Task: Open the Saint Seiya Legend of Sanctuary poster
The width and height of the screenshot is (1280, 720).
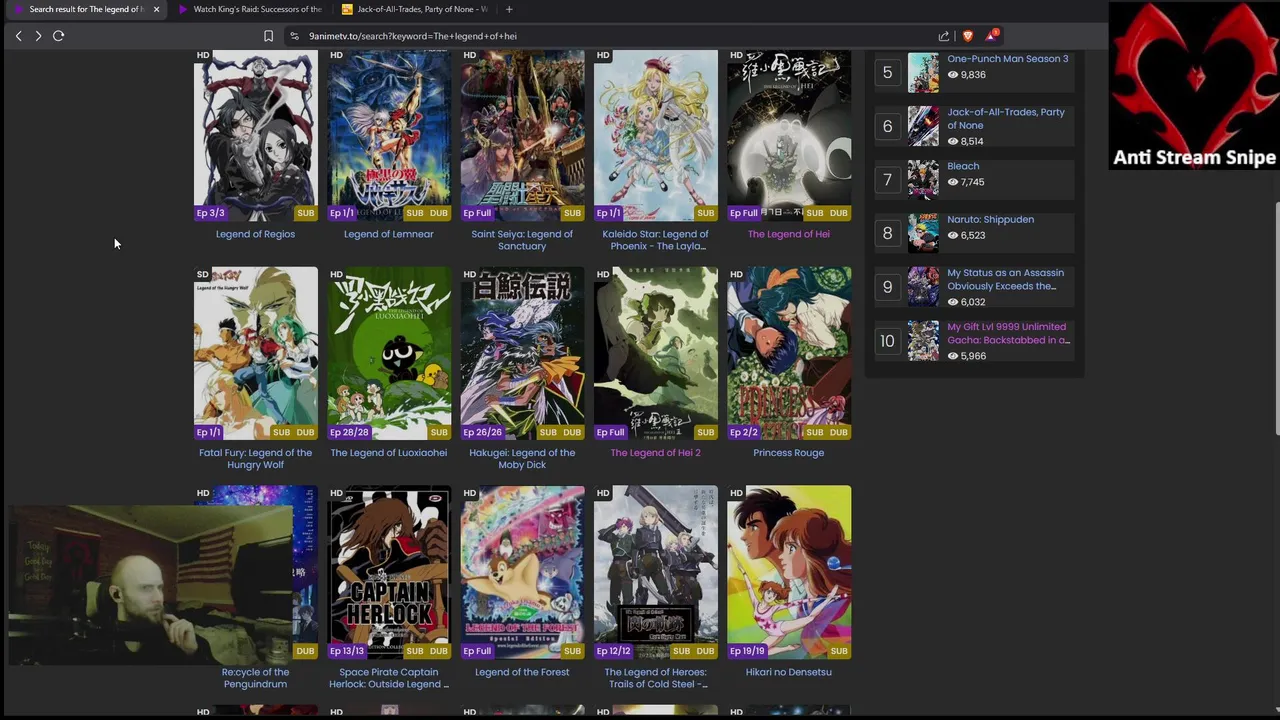Action: pyautogui.click(x=522, y=135)
